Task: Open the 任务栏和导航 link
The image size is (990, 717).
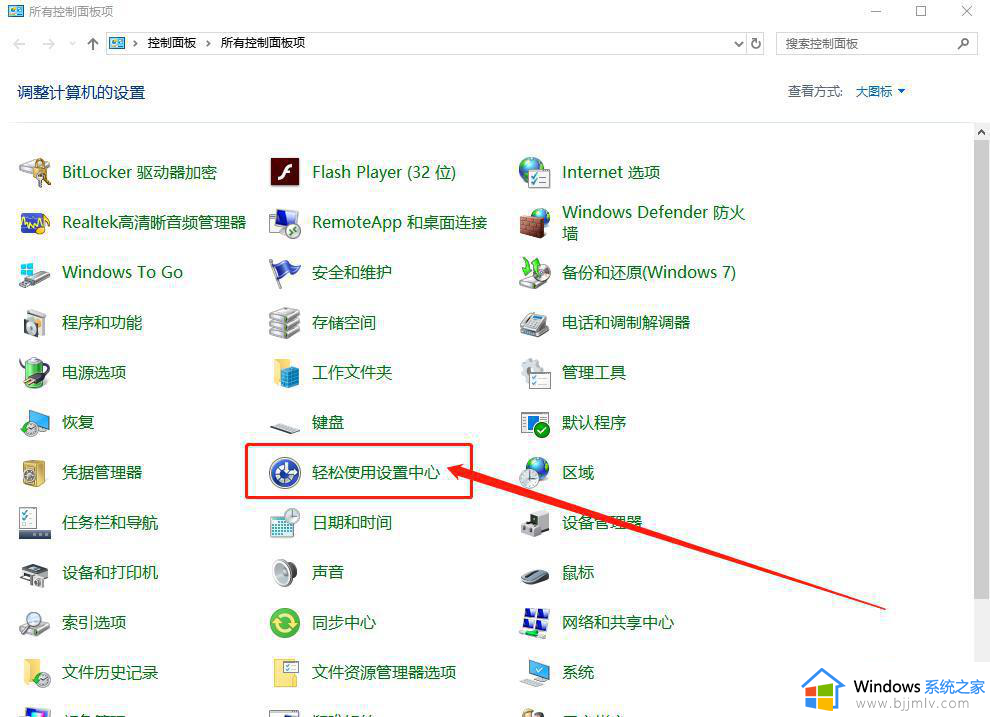Action: click(x=110, y=523)
